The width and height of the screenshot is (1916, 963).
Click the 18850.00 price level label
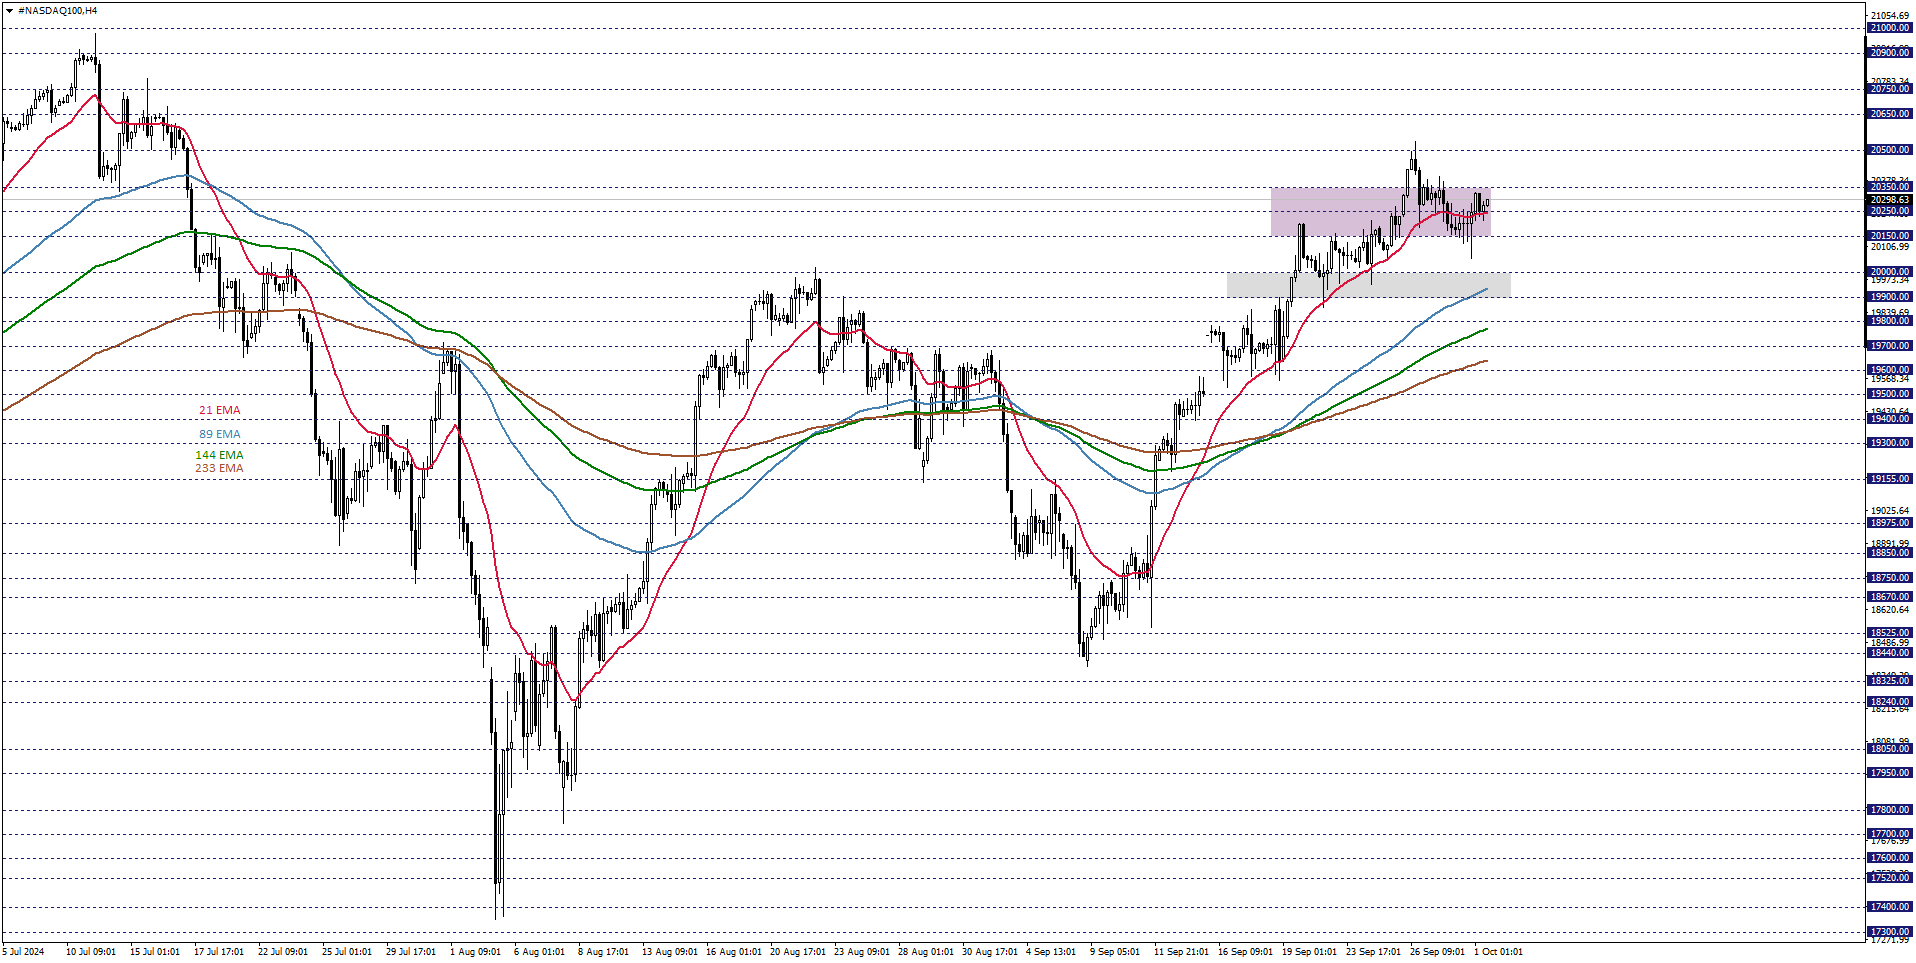tap(1890, 553)
